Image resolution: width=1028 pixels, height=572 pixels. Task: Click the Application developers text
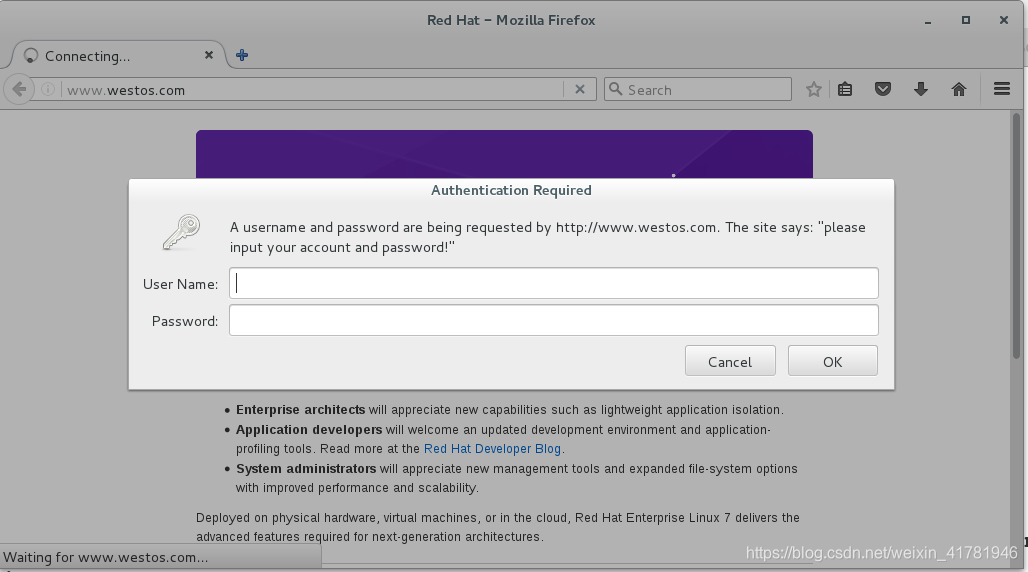point(309,430)
